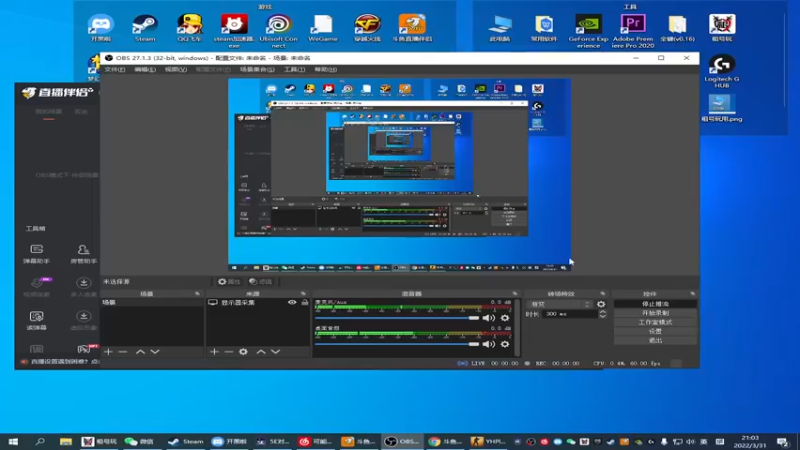Mute the 桌面音频 audio channel
800x450 pixels.
tap(489, 344)
